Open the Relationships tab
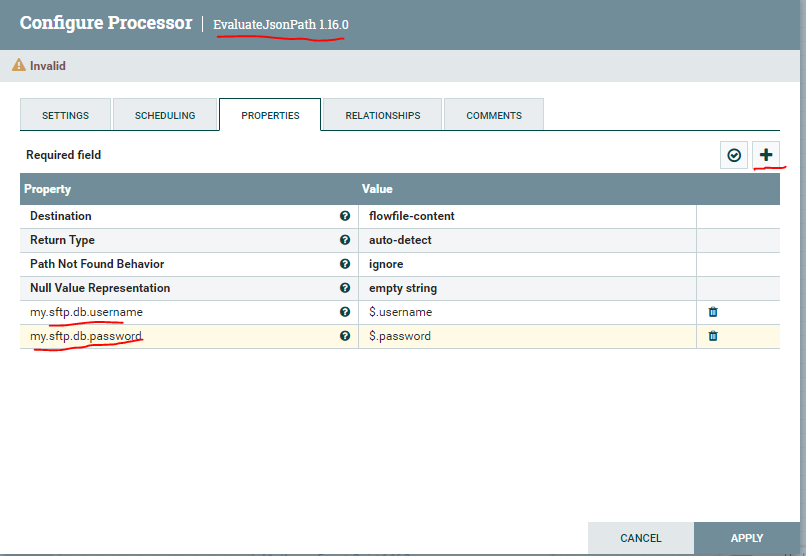Viewport: 806px width, 556px height. coord(382,115)
